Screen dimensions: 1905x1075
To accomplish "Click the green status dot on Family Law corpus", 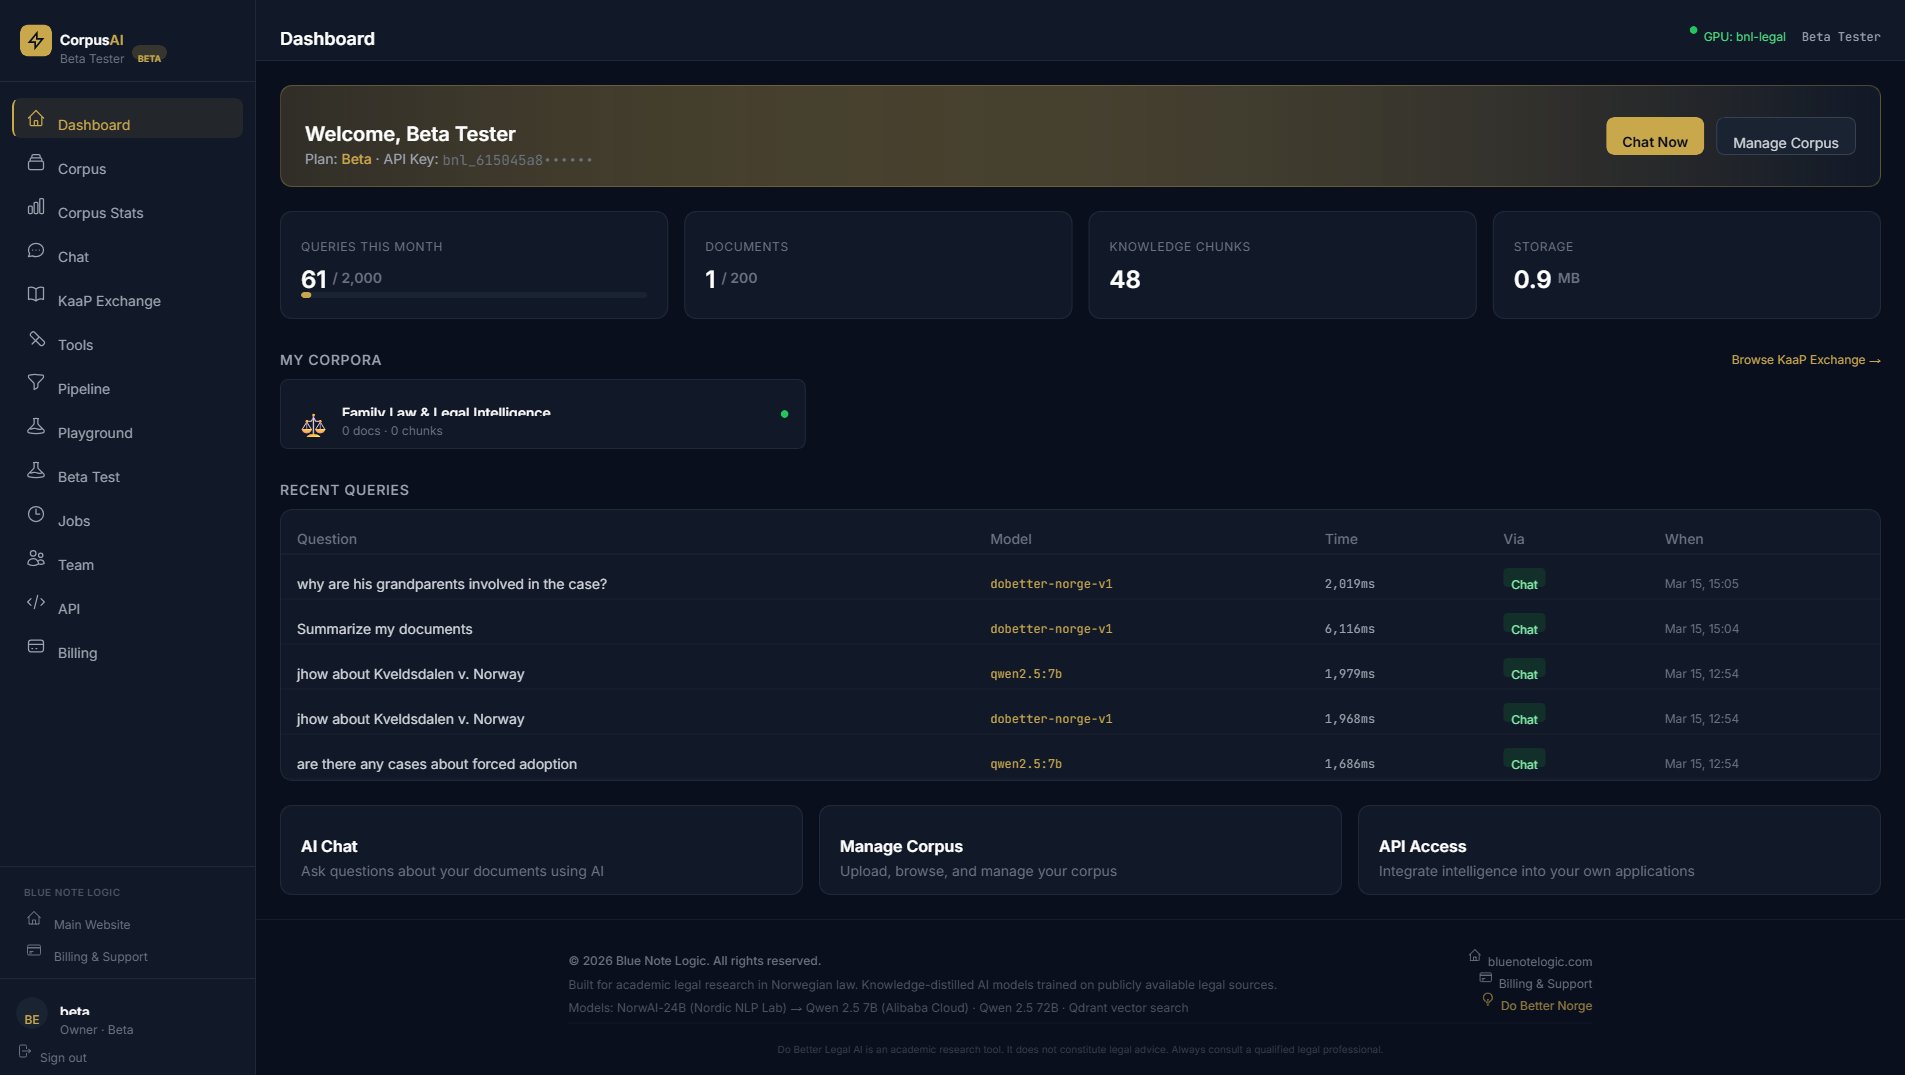I will (x=784, y=413).
